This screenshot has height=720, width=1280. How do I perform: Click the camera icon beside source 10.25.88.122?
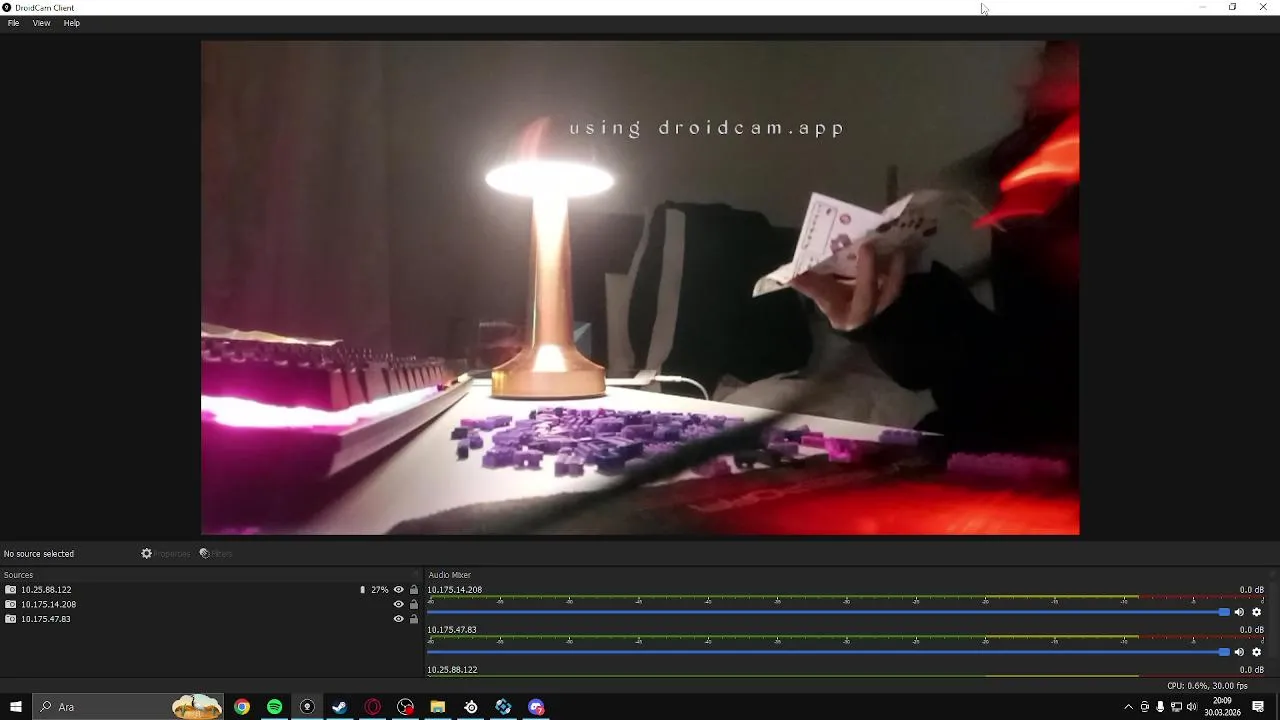click(10, 590)
